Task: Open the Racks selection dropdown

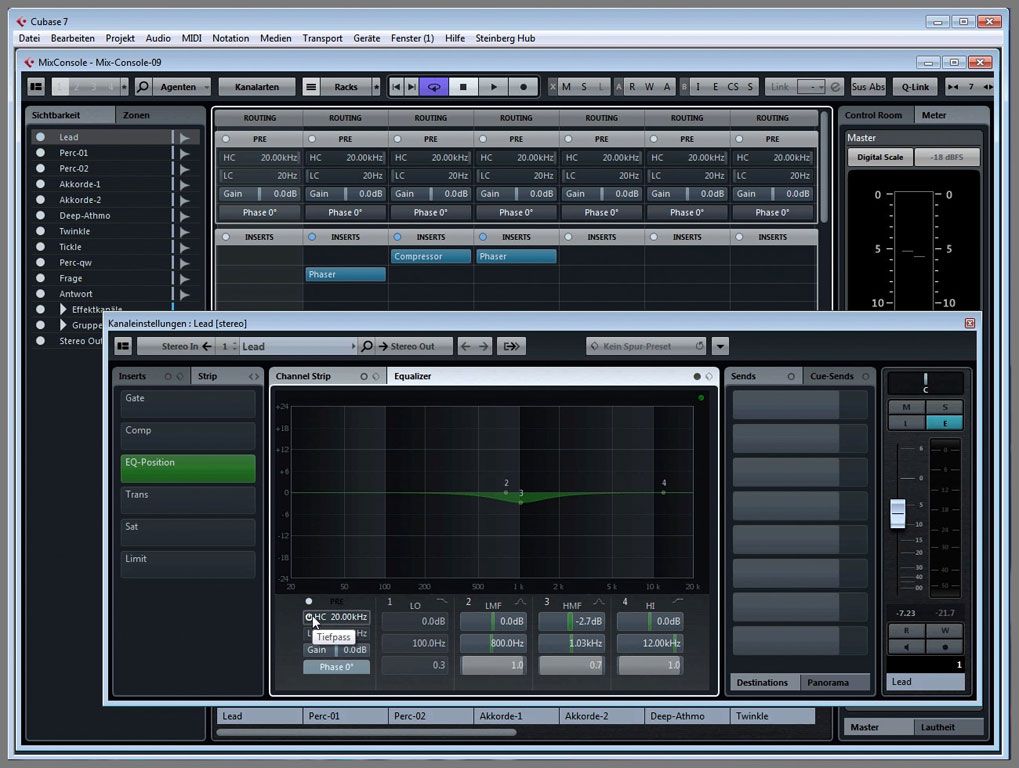Action: coord(346,86)
